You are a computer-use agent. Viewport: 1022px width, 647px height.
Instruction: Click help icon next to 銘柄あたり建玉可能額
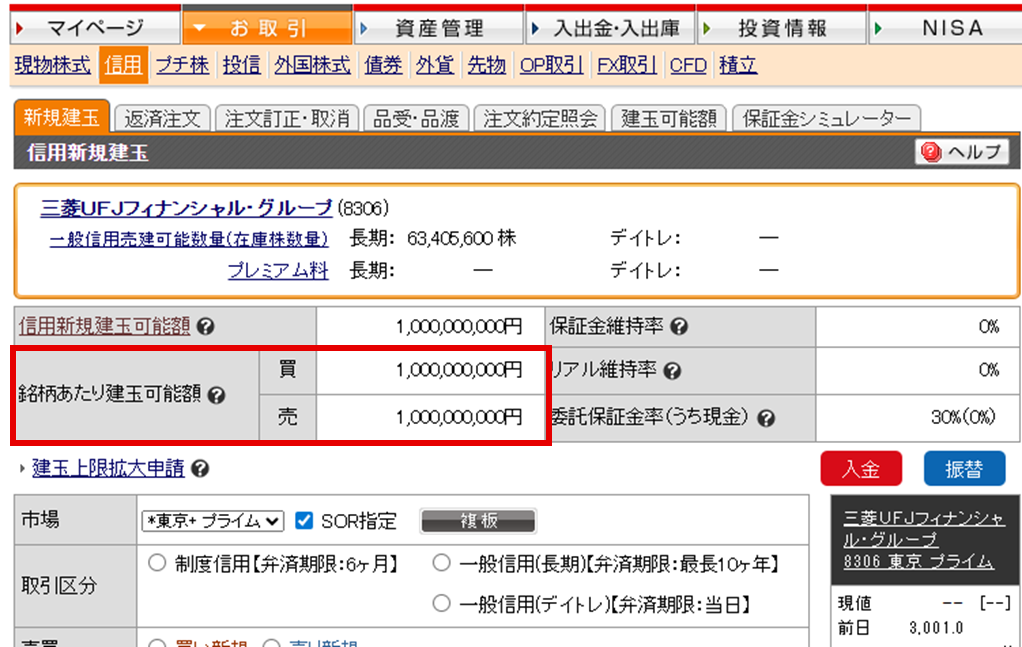216,395
